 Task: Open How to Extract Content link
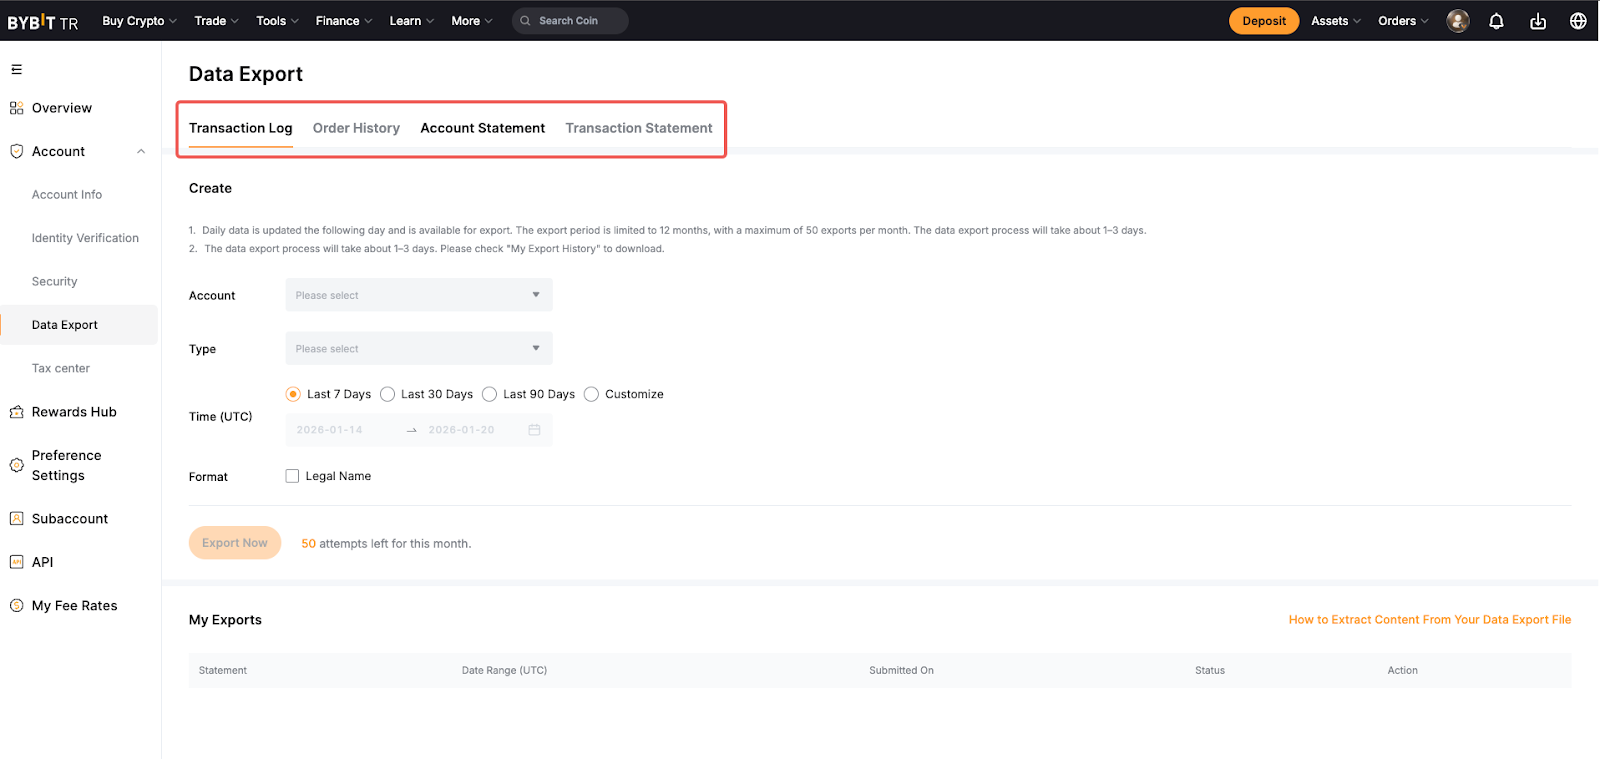(x=1429, y=620)
